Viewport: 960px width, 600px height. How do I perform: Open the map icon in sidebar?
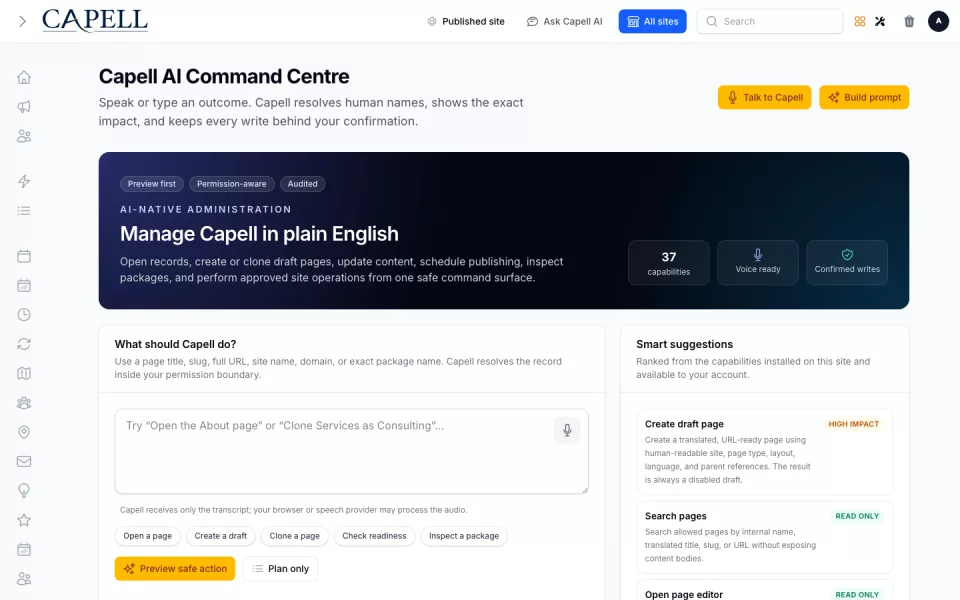24,373
